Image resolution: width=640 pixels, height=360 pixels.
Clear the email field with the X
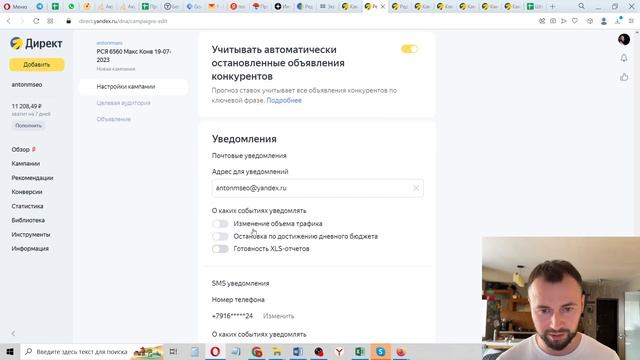(x=416, y=188)
